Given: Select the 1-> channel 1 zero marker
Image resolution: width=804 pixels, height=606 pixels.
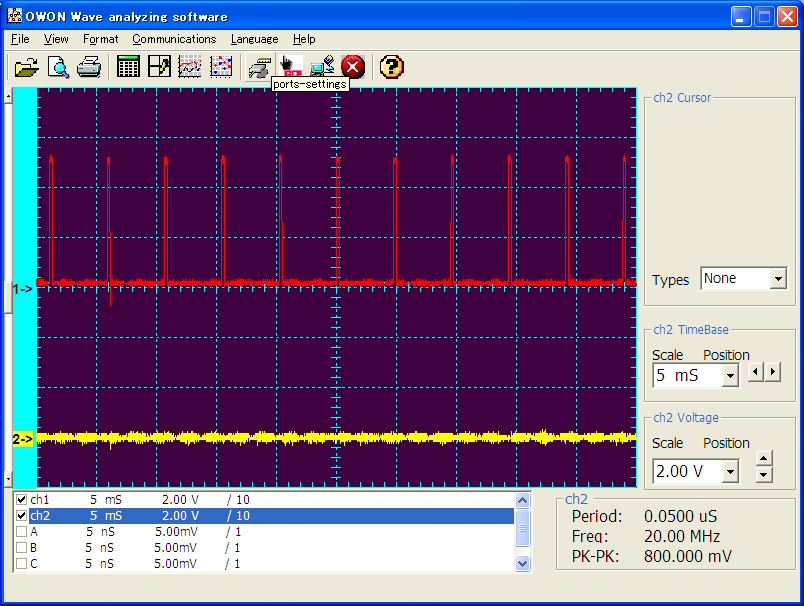Looking at the screenshot, I should [x=23, y=289].
